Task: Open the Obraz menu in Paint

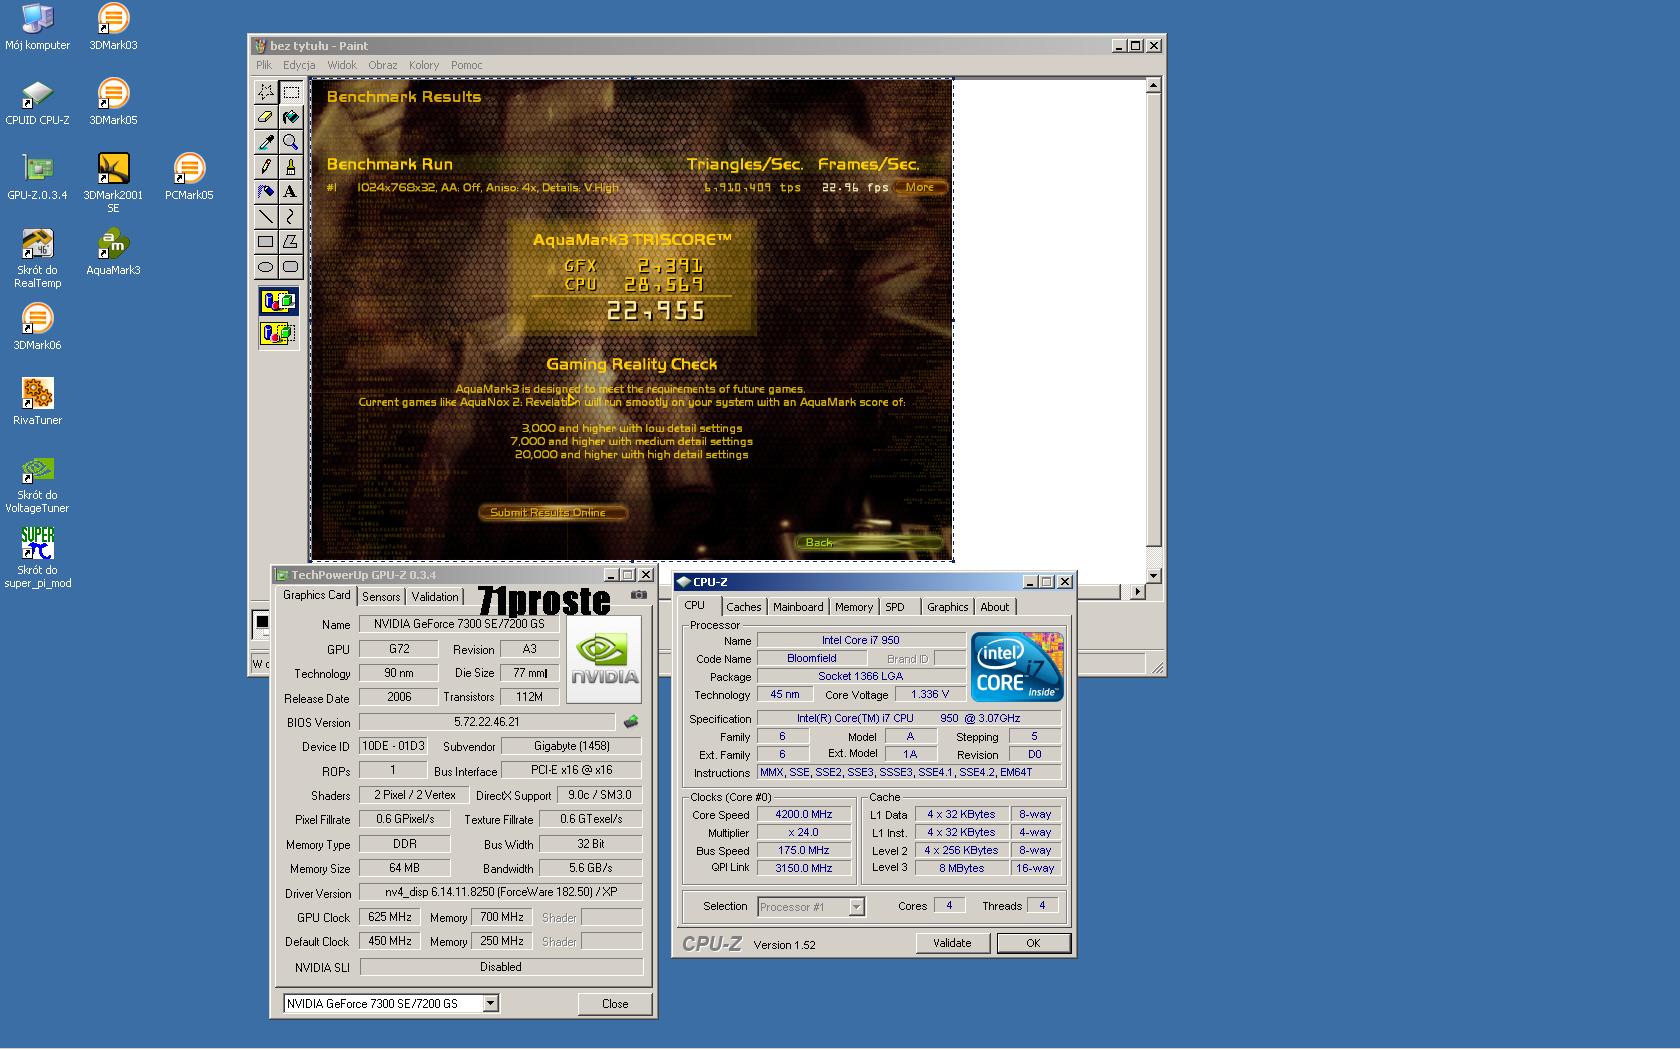Action: tap(383, 65)
